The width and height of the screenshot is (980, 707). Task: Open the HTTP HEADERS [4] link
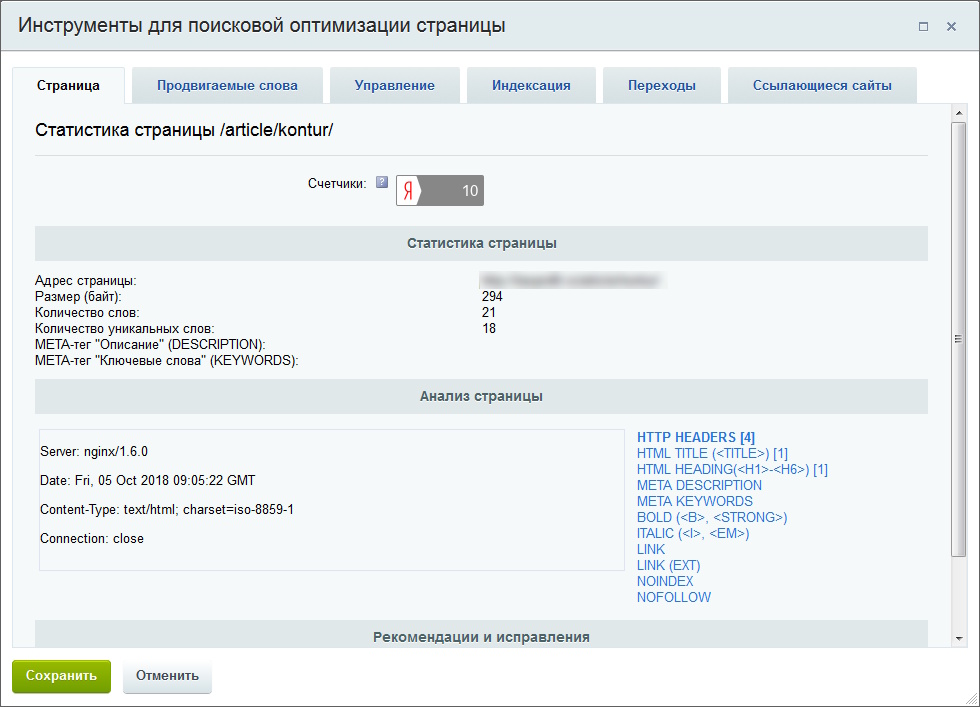point(696,437)
